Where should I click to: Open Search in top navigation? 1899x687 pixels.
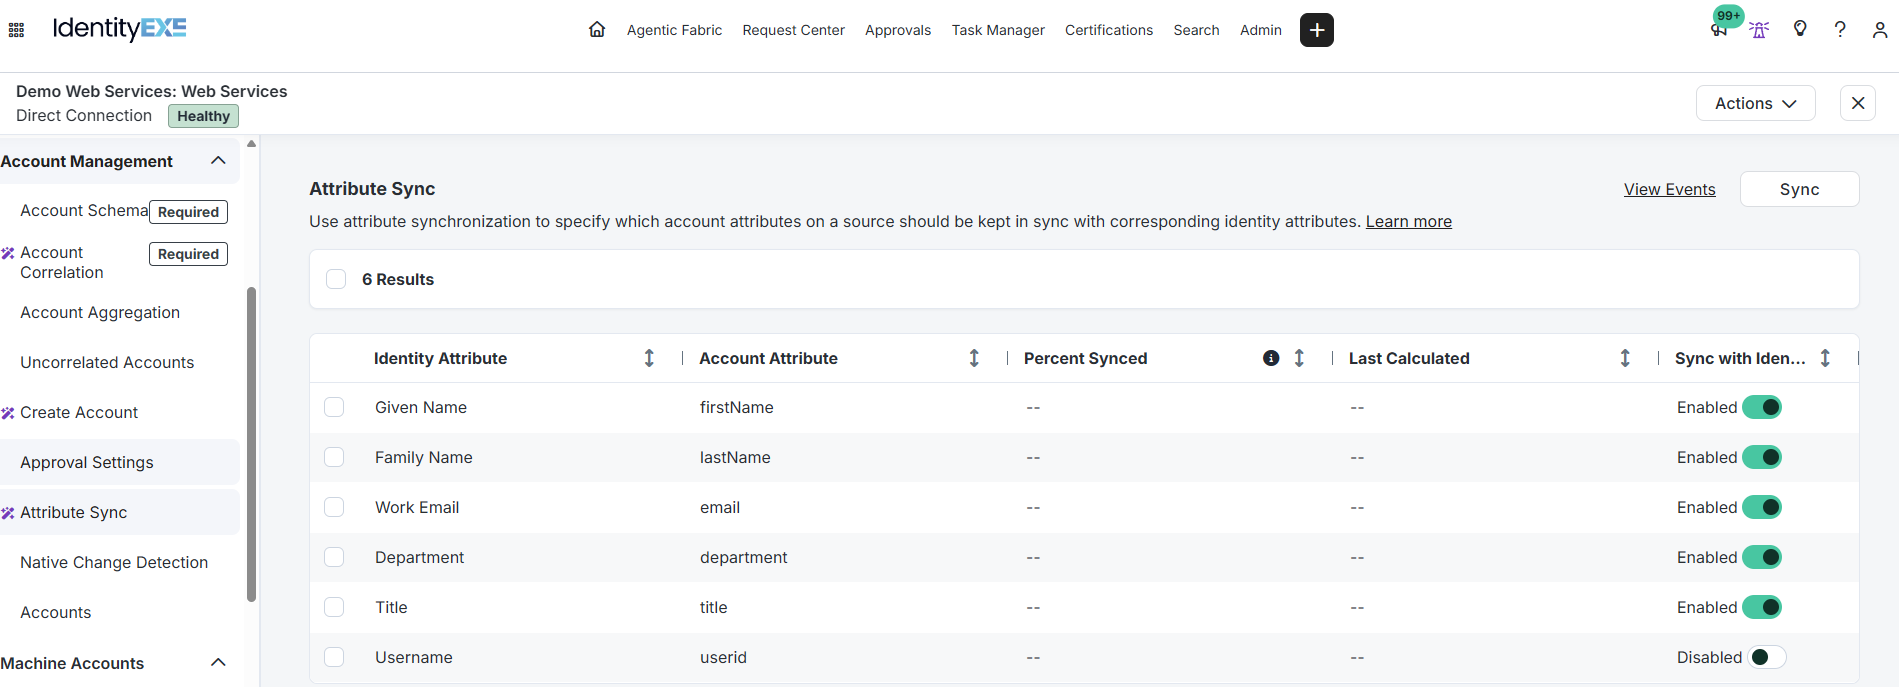pyautogui.click(x=1196, y=30)
